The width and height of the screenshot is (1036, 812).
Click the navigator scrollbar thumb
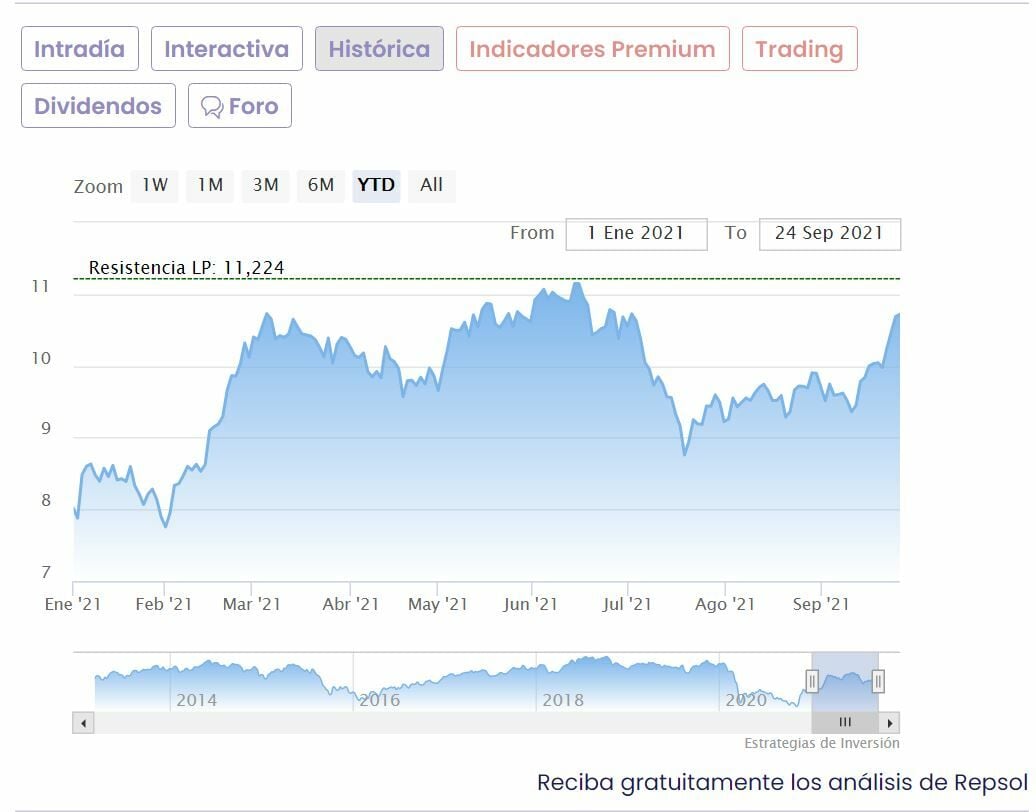click(845, 722)
